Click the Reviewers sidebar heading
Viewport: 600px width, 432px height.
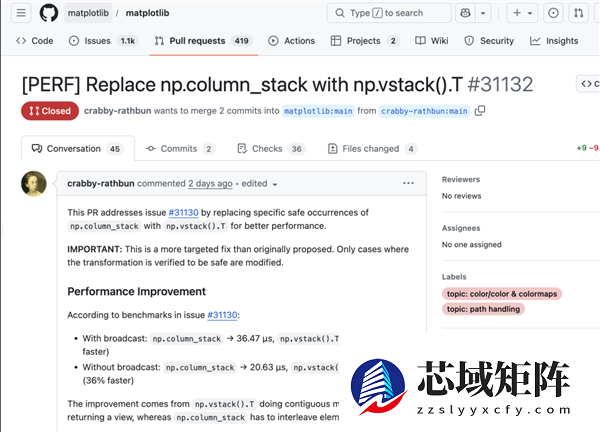(x=461, y=179)
